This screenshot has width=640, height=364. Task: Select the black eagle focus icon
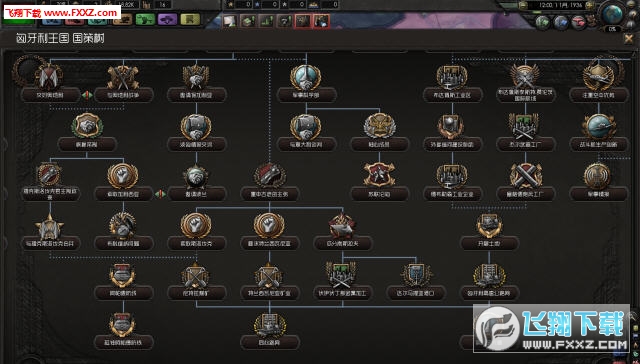pyautogui.click(x=122, y=226)
